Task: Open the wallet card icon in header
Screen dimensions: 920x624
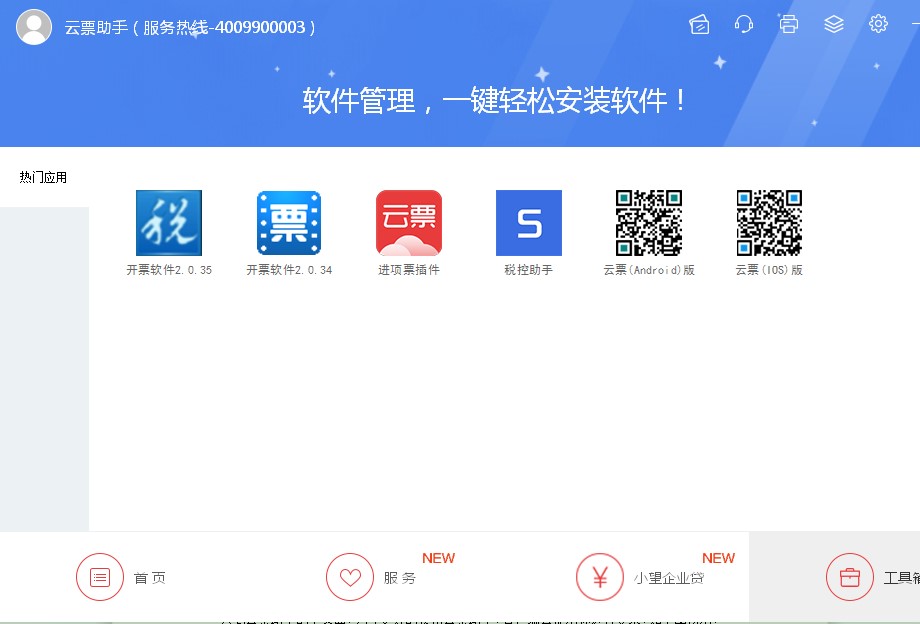Action: coord(699,24)
